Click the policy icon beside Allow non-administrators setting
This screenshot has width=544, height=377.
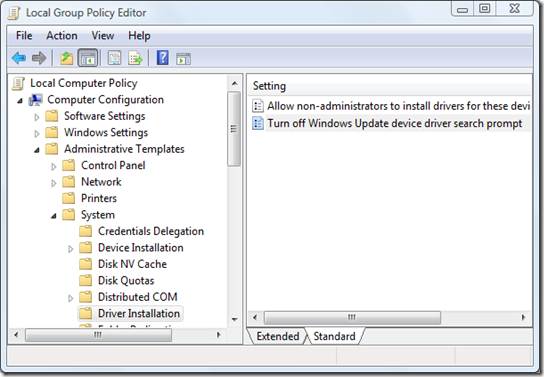pos(258,106)
